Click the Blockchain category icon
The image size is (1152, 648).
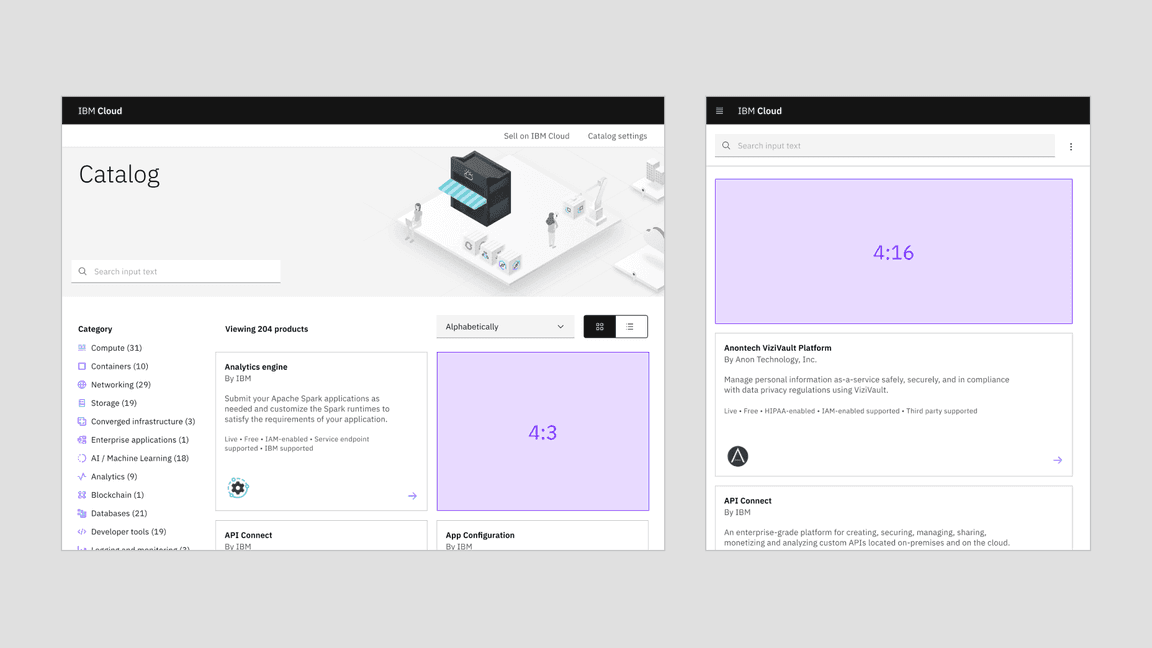[x=82, y=494]
